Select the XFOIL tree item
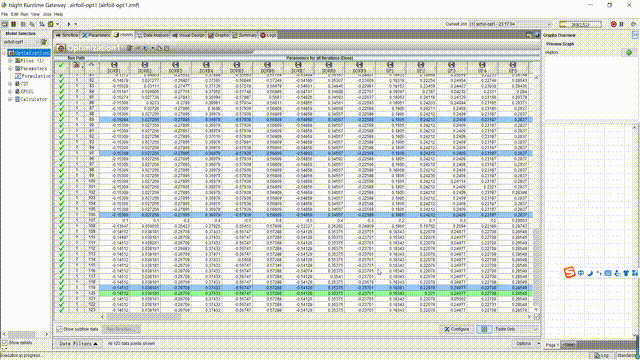 [24, 91]
